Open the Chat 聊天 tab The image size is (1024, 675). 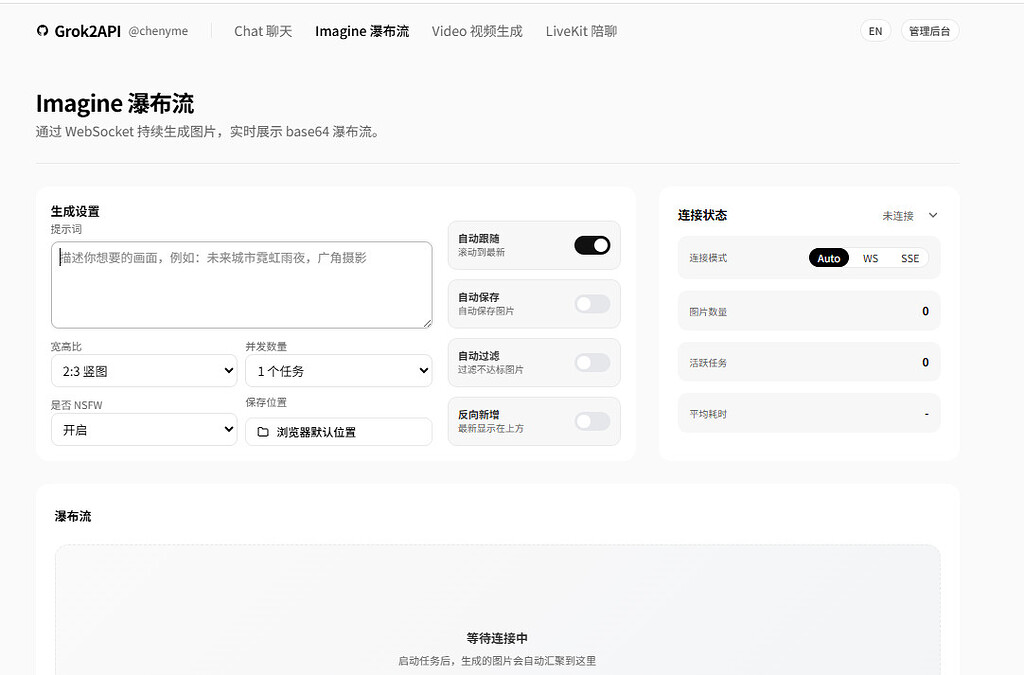point(263,31)
